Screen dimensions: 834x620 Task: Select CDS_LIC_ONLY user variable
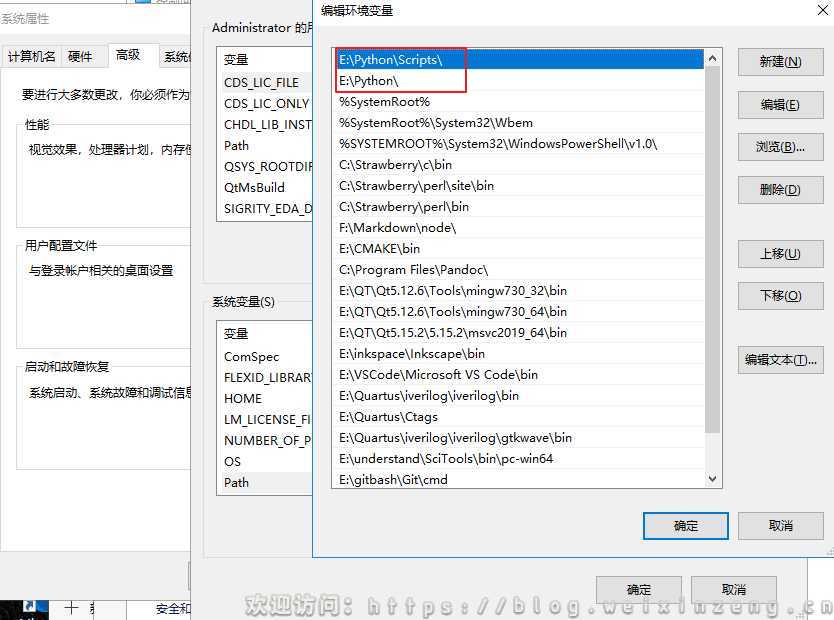point(265,104)
